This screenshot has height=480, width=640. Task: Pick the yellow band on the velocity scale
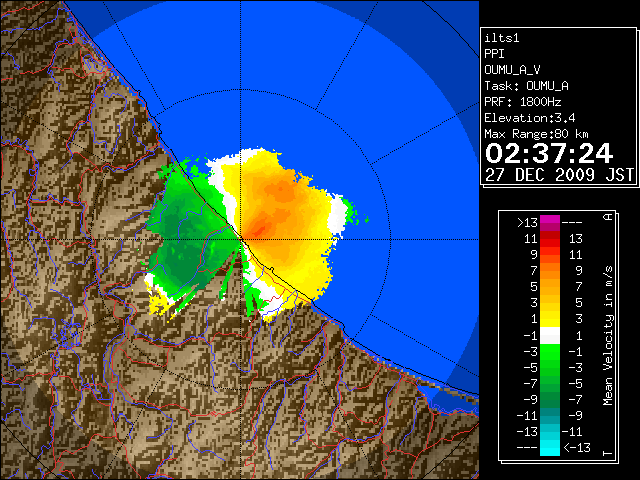tap(550, 318)
